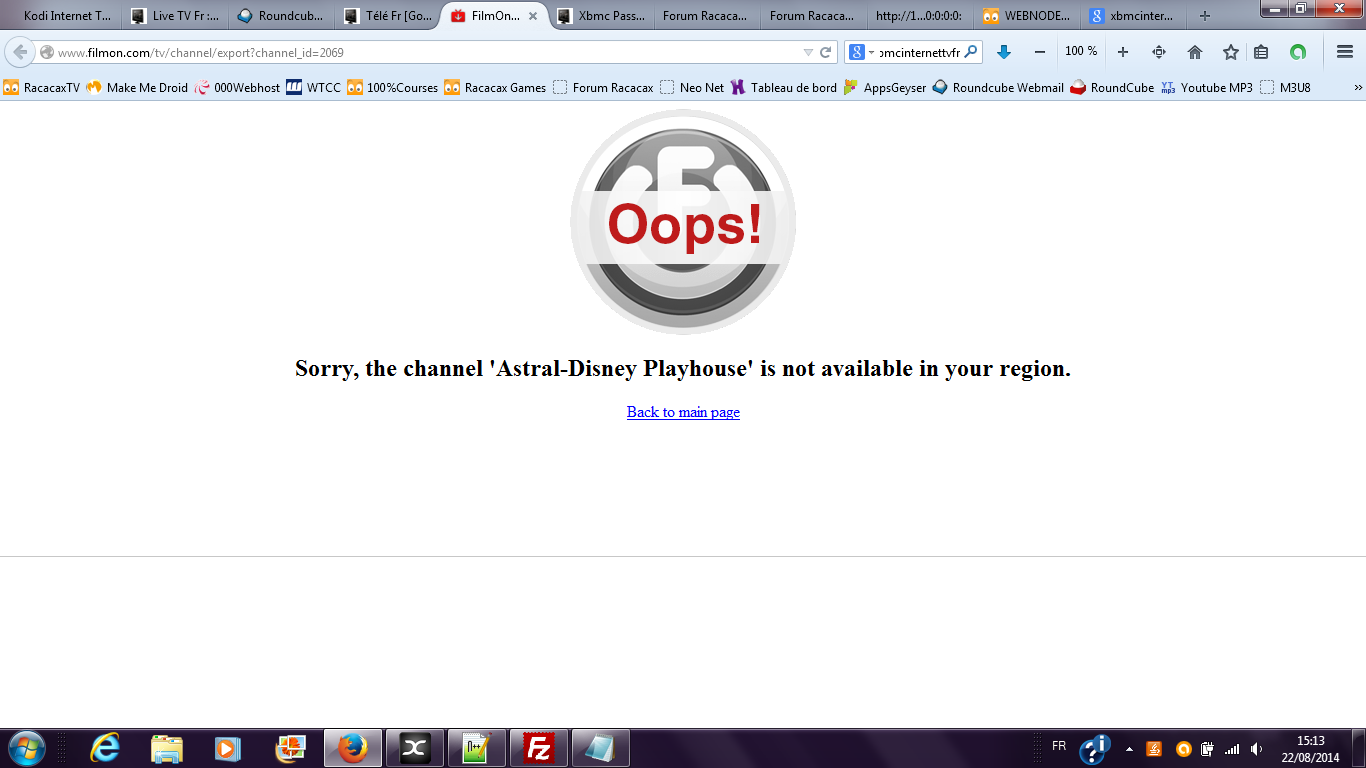Viewport: 1366px width, 768px height.
Task: Open the Google search engine selector
Action: click(860, 52)
